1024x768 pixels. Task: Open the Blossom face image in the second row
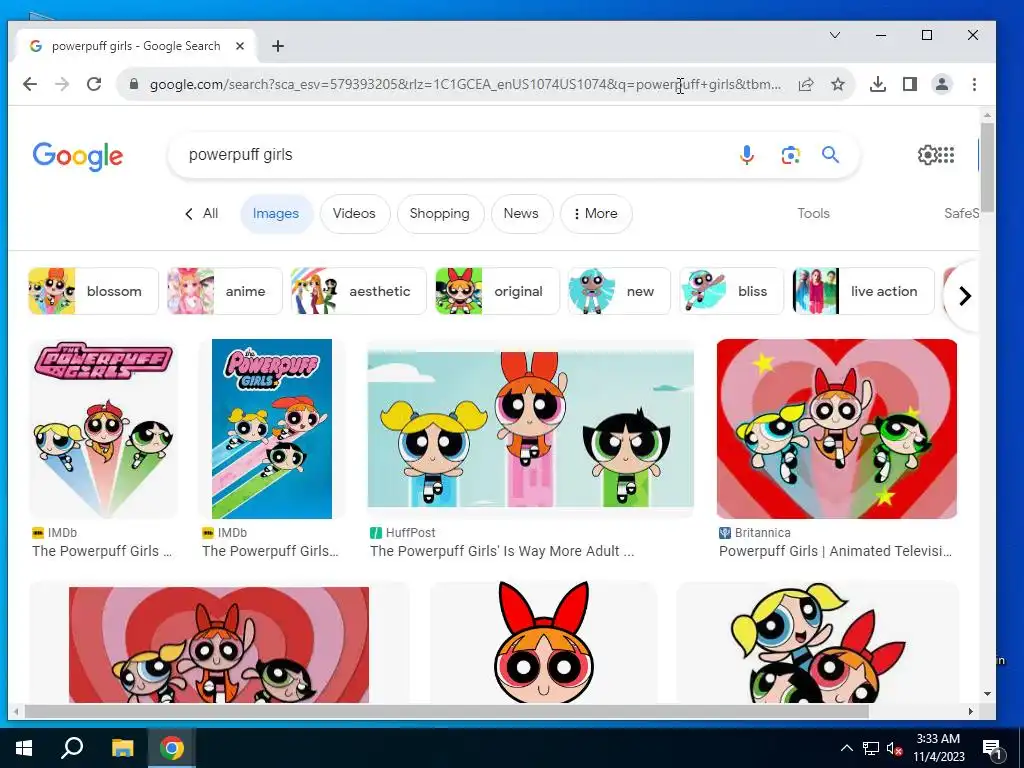[543, 643]
